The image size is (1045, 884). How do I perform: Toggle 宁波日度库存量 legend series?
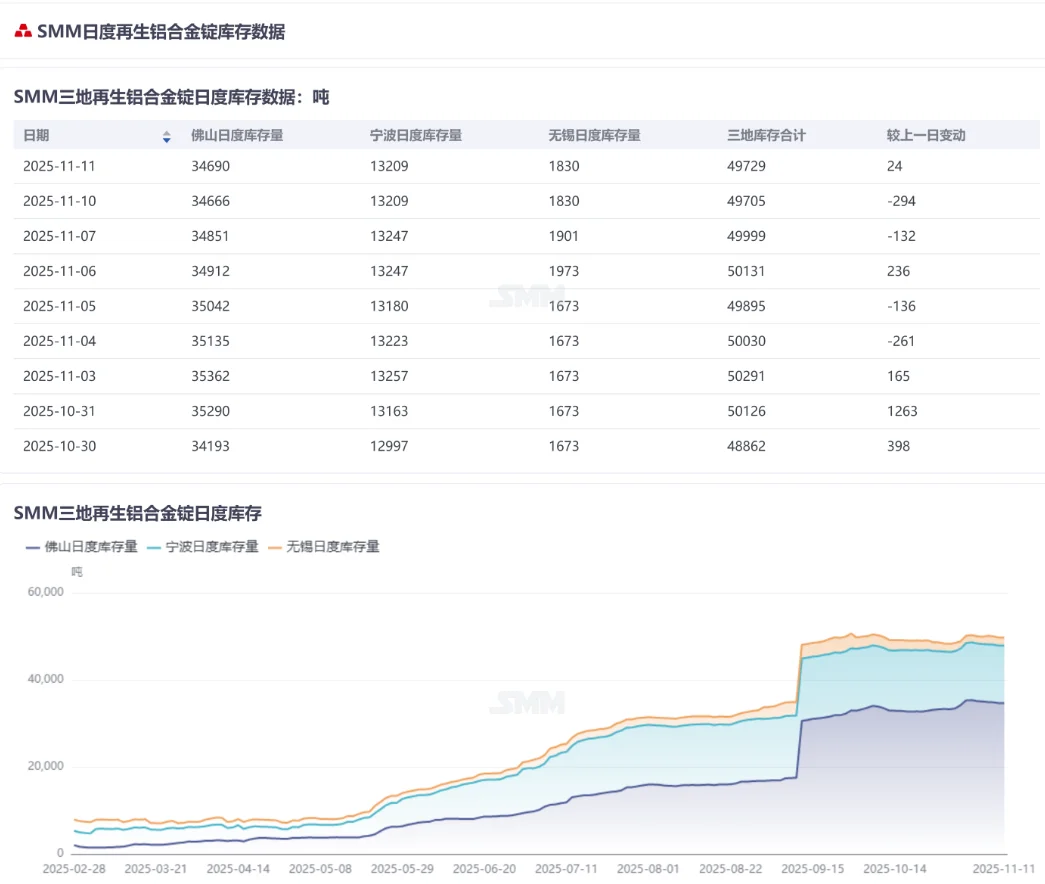(203, 547)
